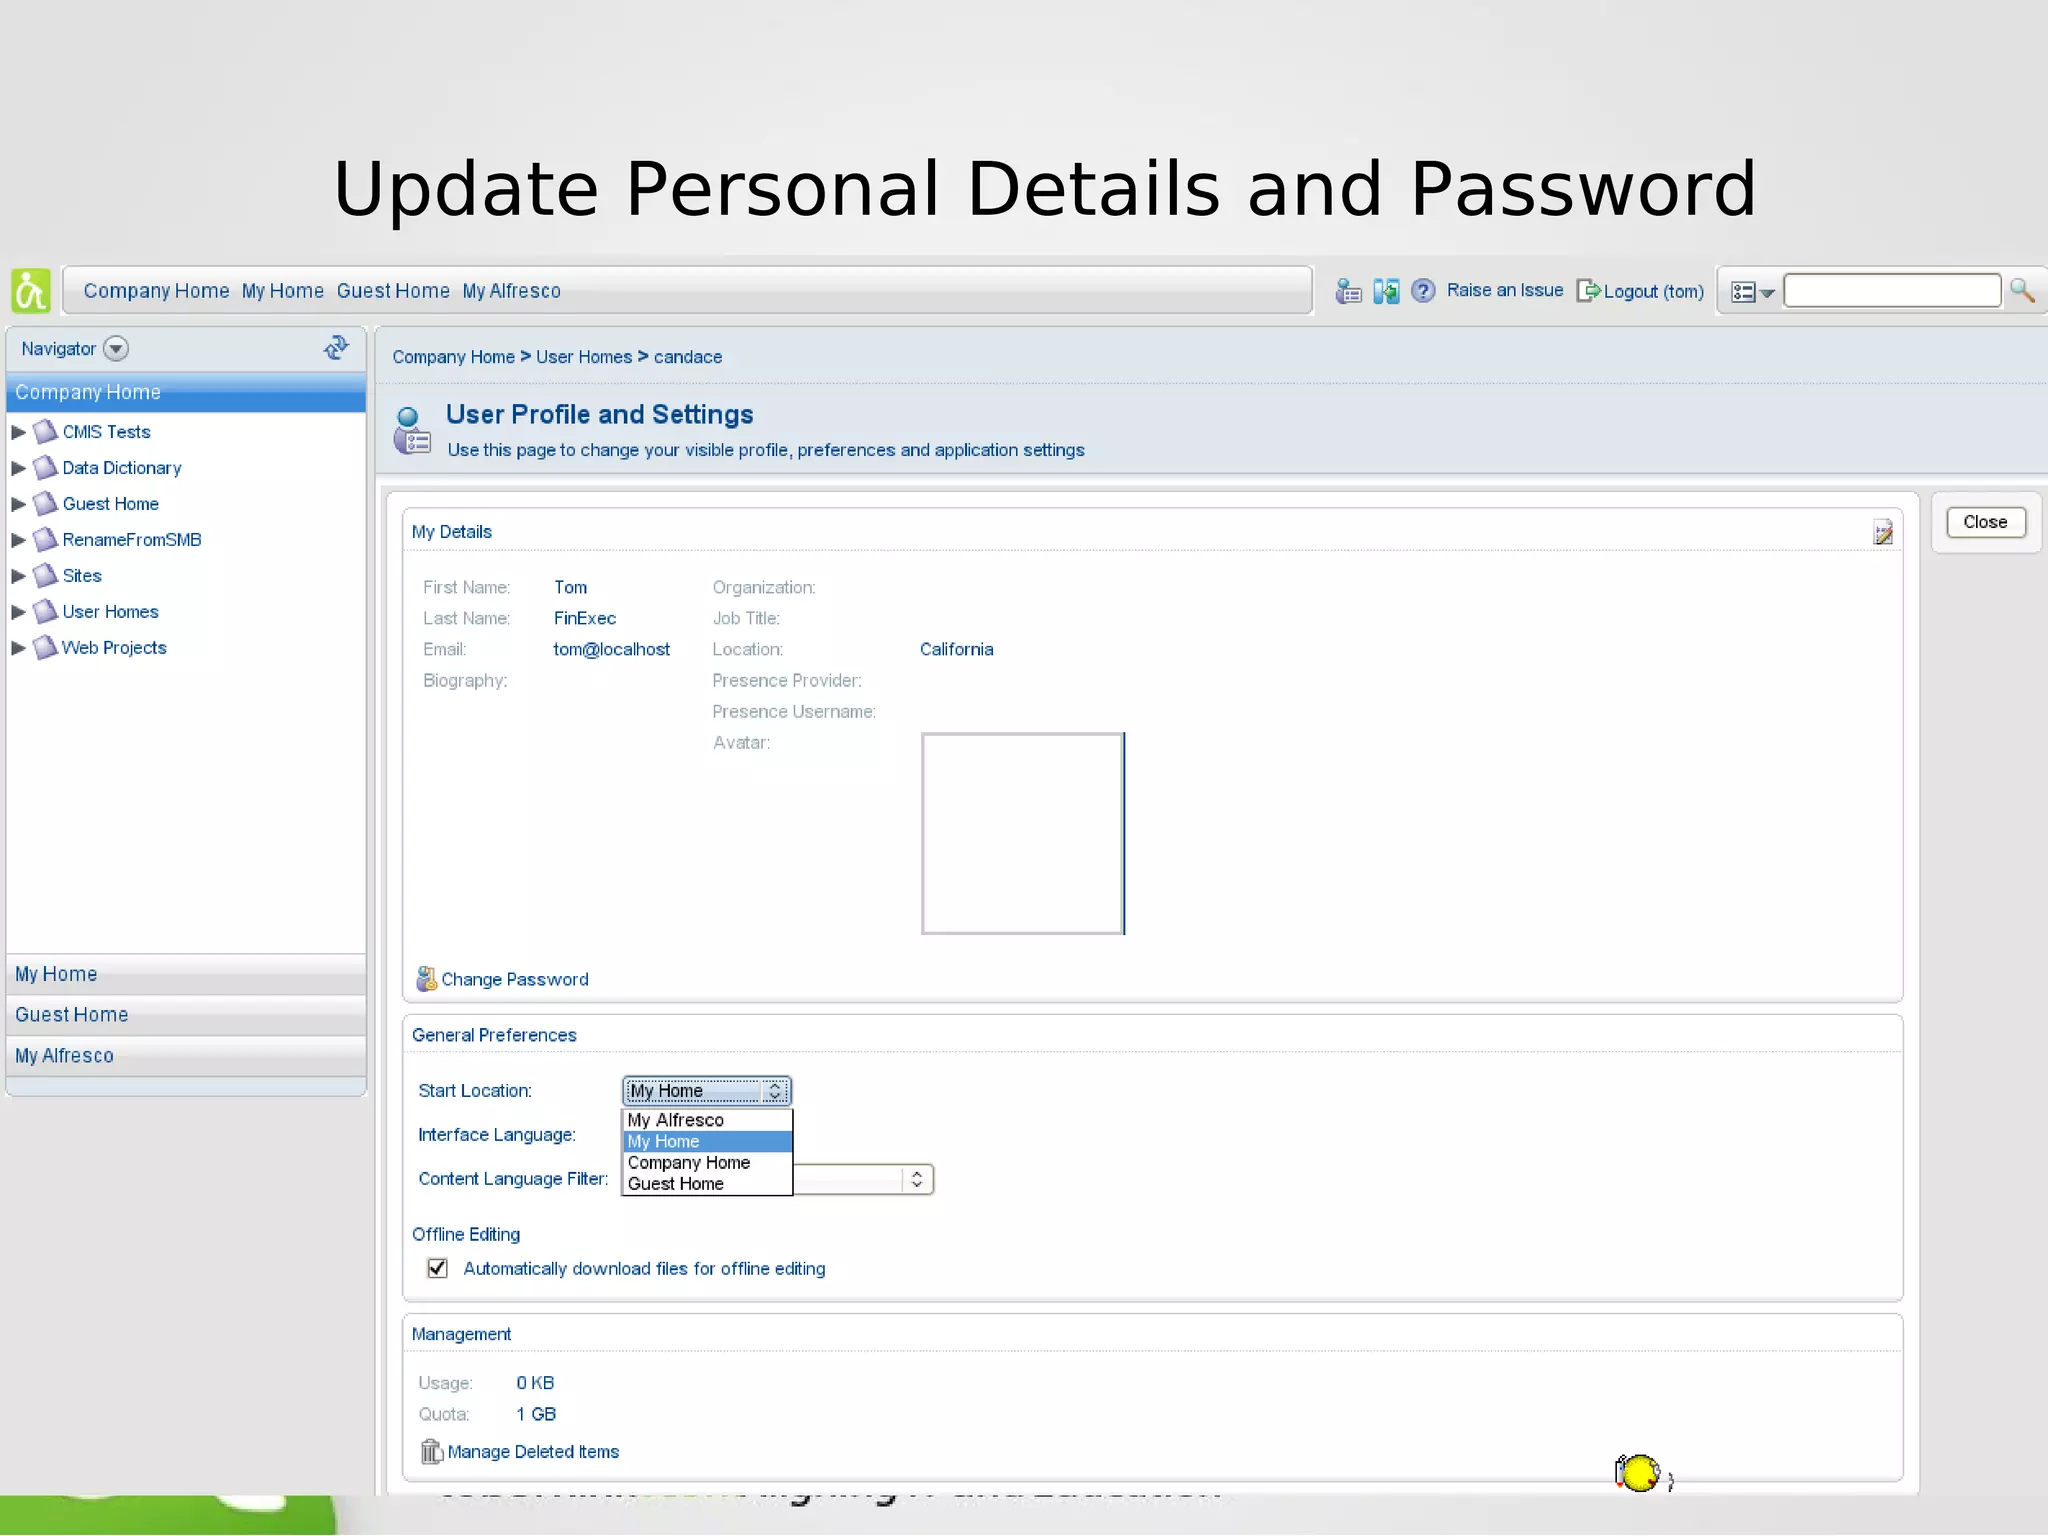This screenshot has height=1536, width=2048.
Task: Click the Change Password key icon
Action: click(427, 979)
